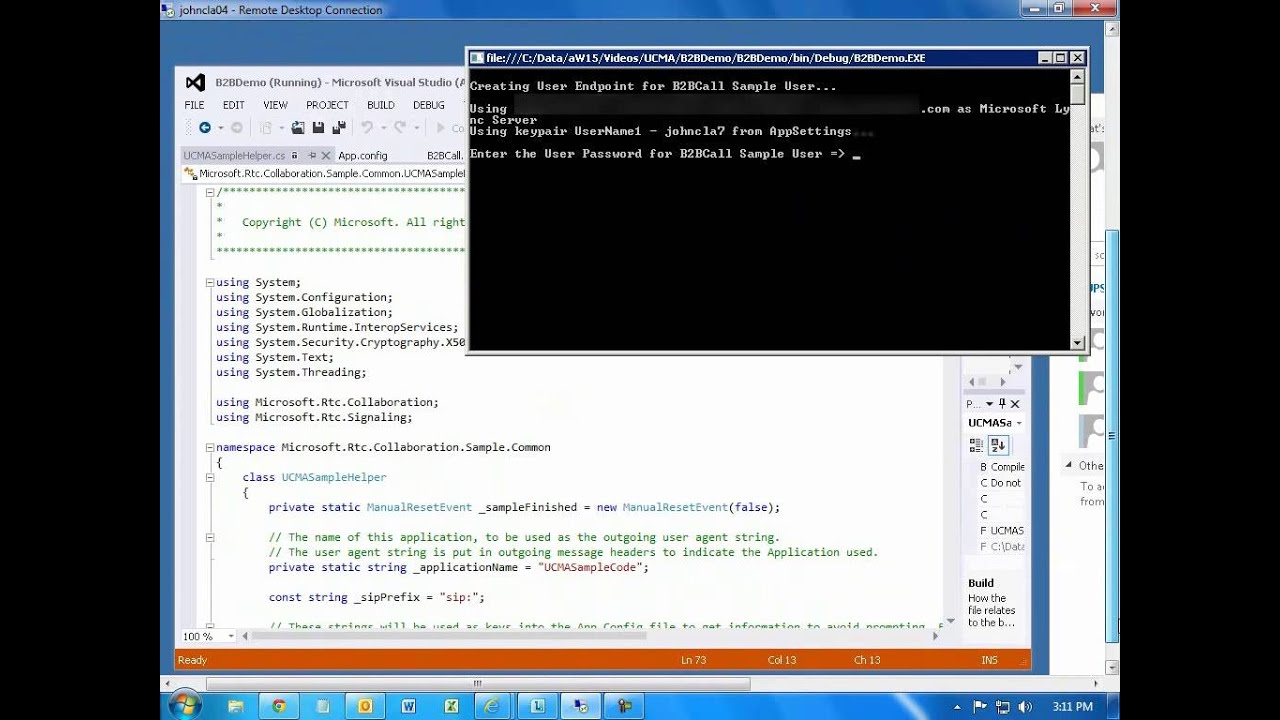Click the Ch 13 status indicator
The width and height of the screenshot is (1280, 720).
point(867,660)
